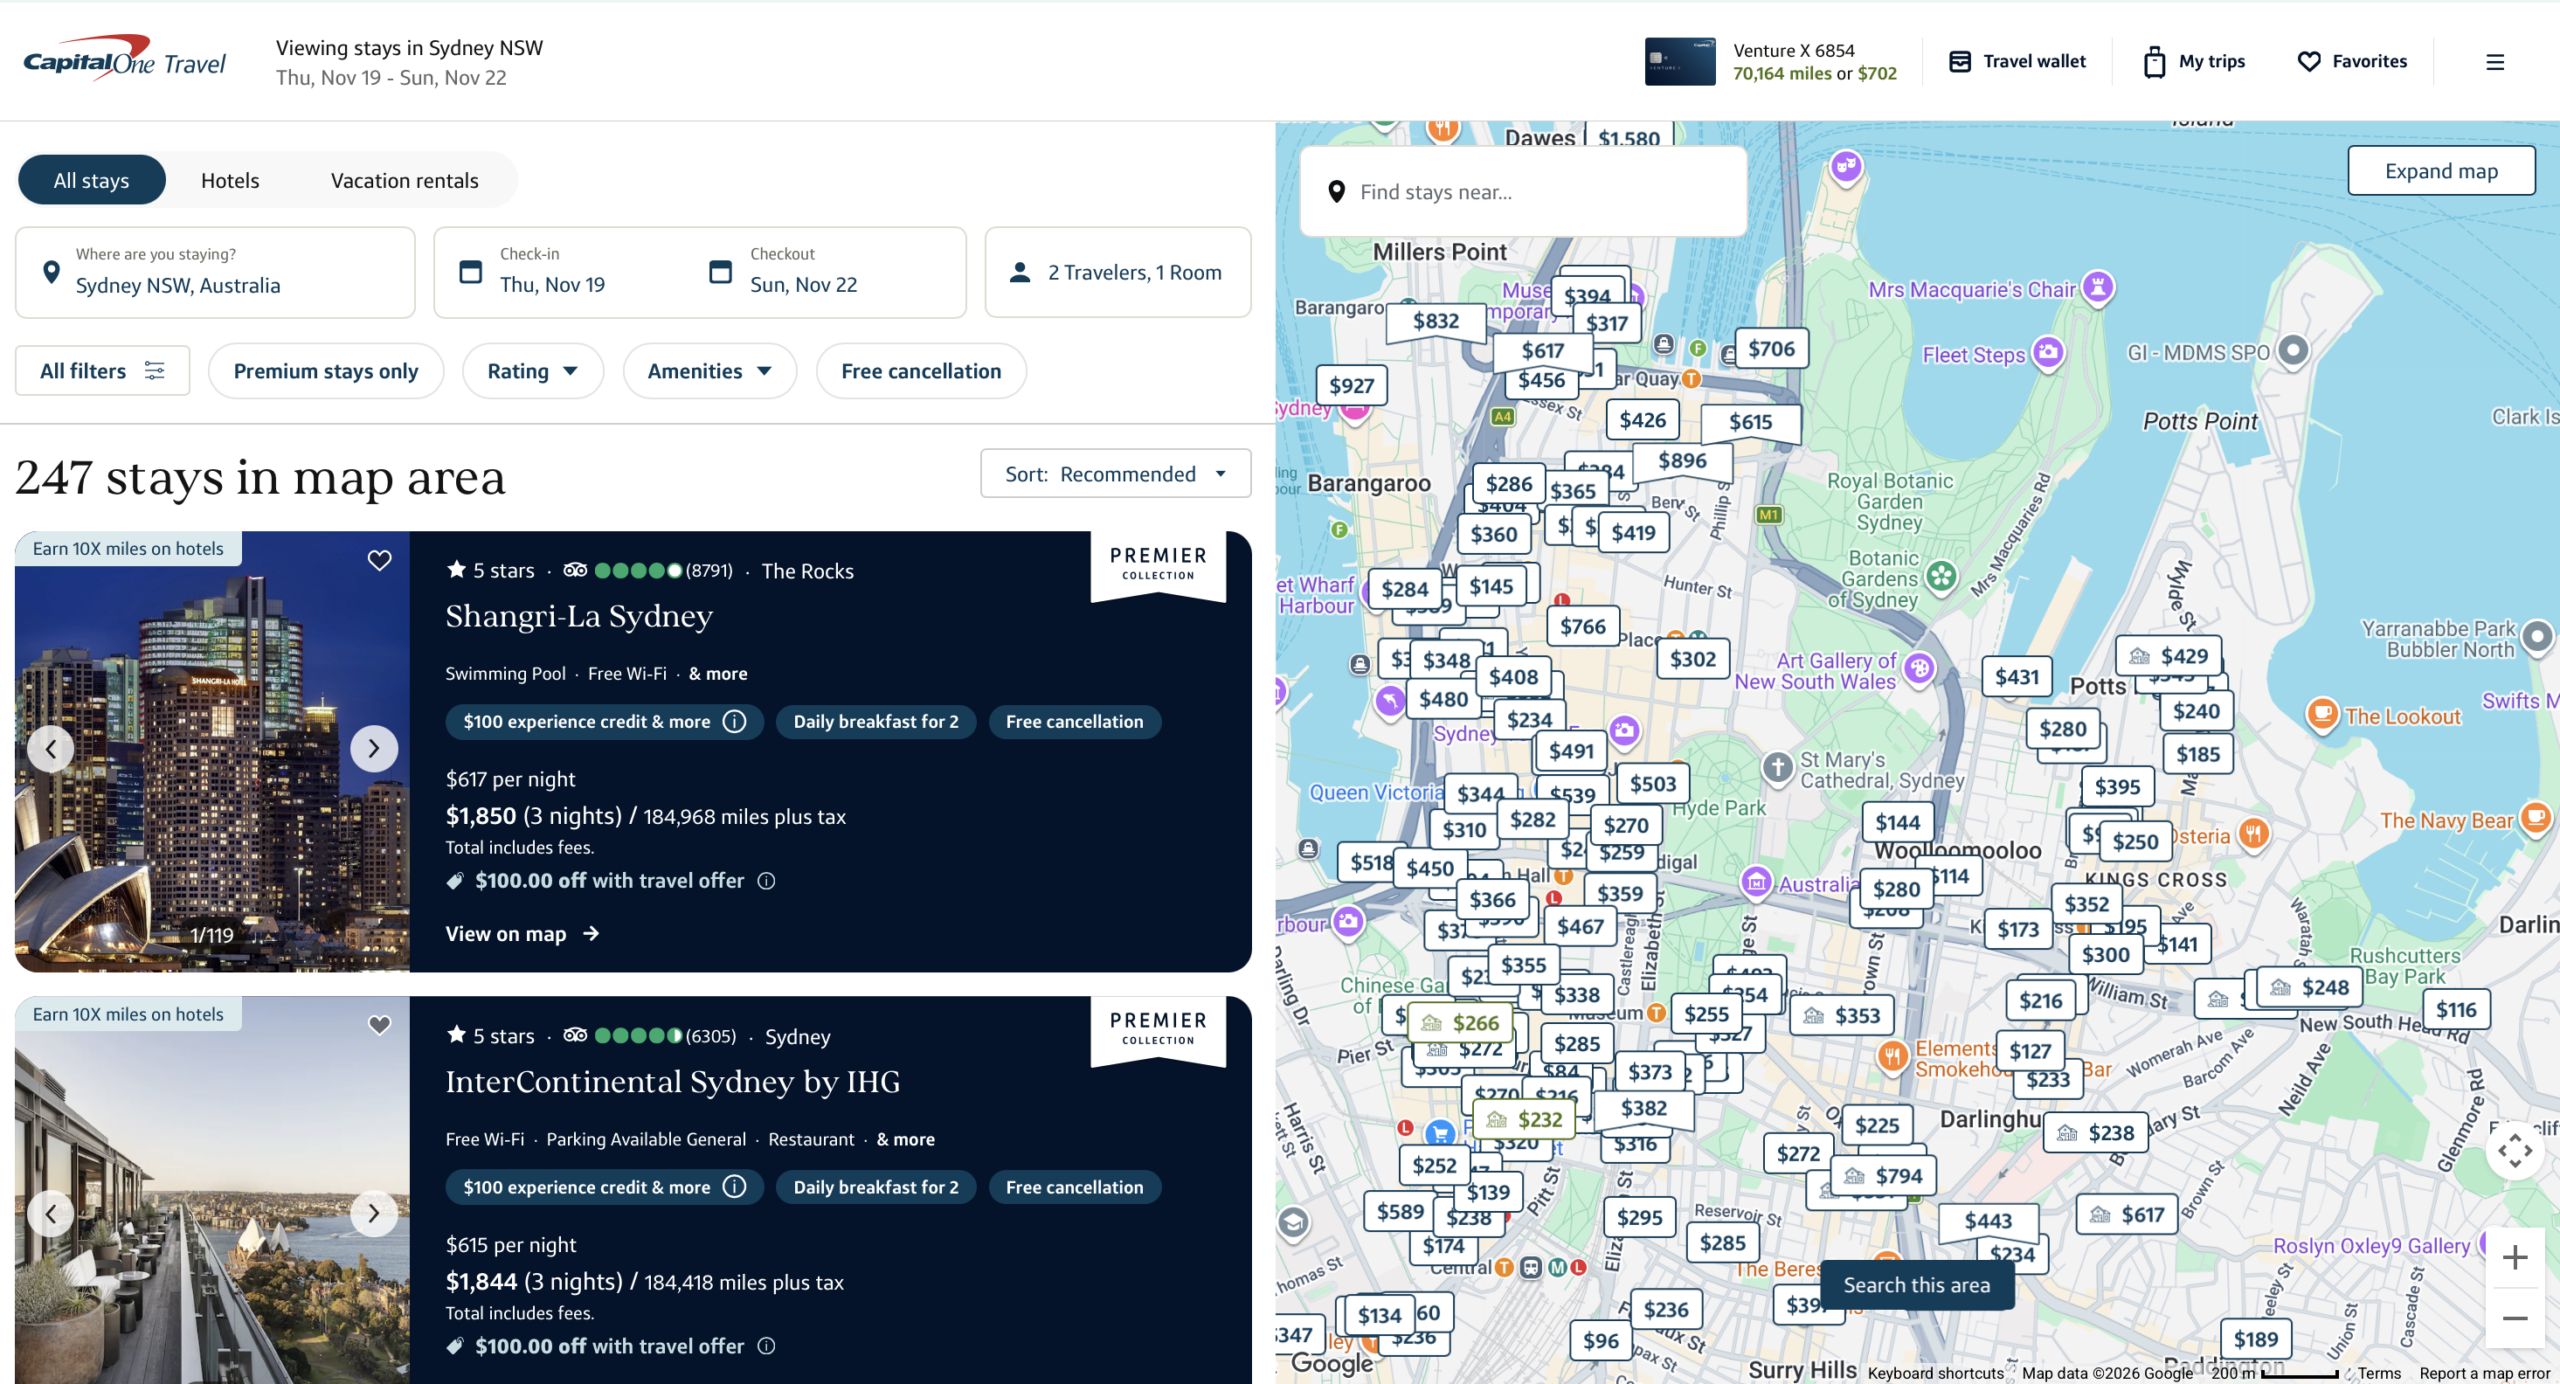2560x1384 pixels.
Task: Open the Shangri-La Sydney listing title
Action: tap(579, 616)
